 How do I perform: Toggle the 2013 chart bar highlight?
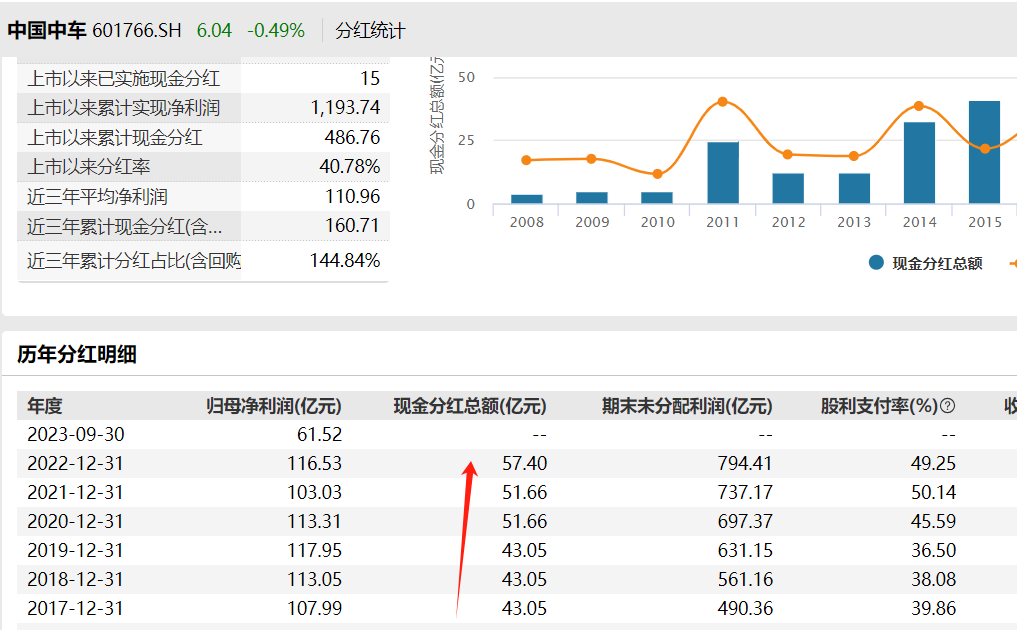click(853, 188)
